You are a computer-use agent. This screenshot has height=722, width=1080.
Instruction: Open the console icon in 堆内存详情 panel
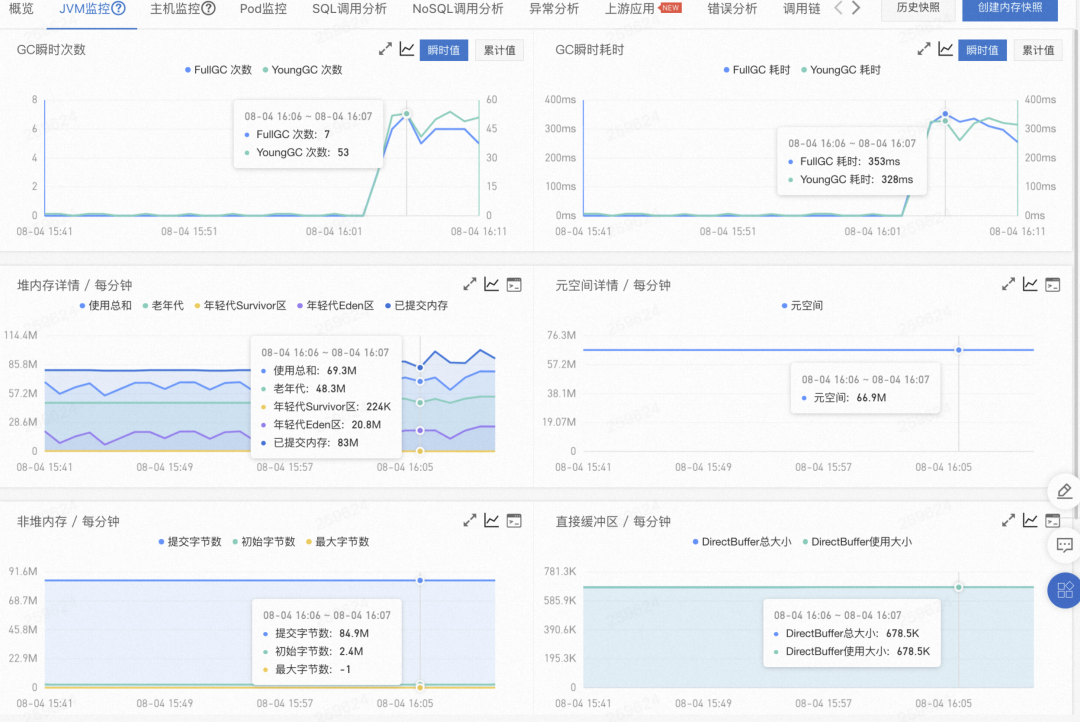click(x=514, y=285)
